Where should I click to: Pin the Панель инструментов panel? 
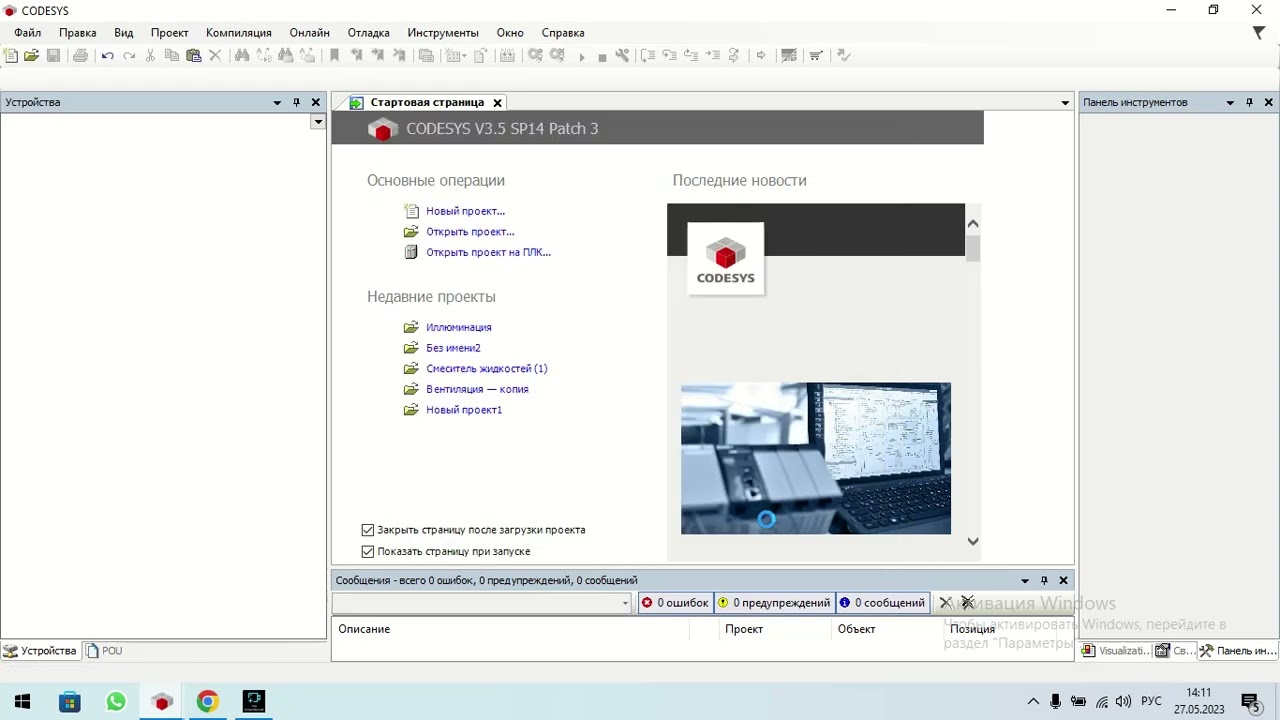(1249, 102)
